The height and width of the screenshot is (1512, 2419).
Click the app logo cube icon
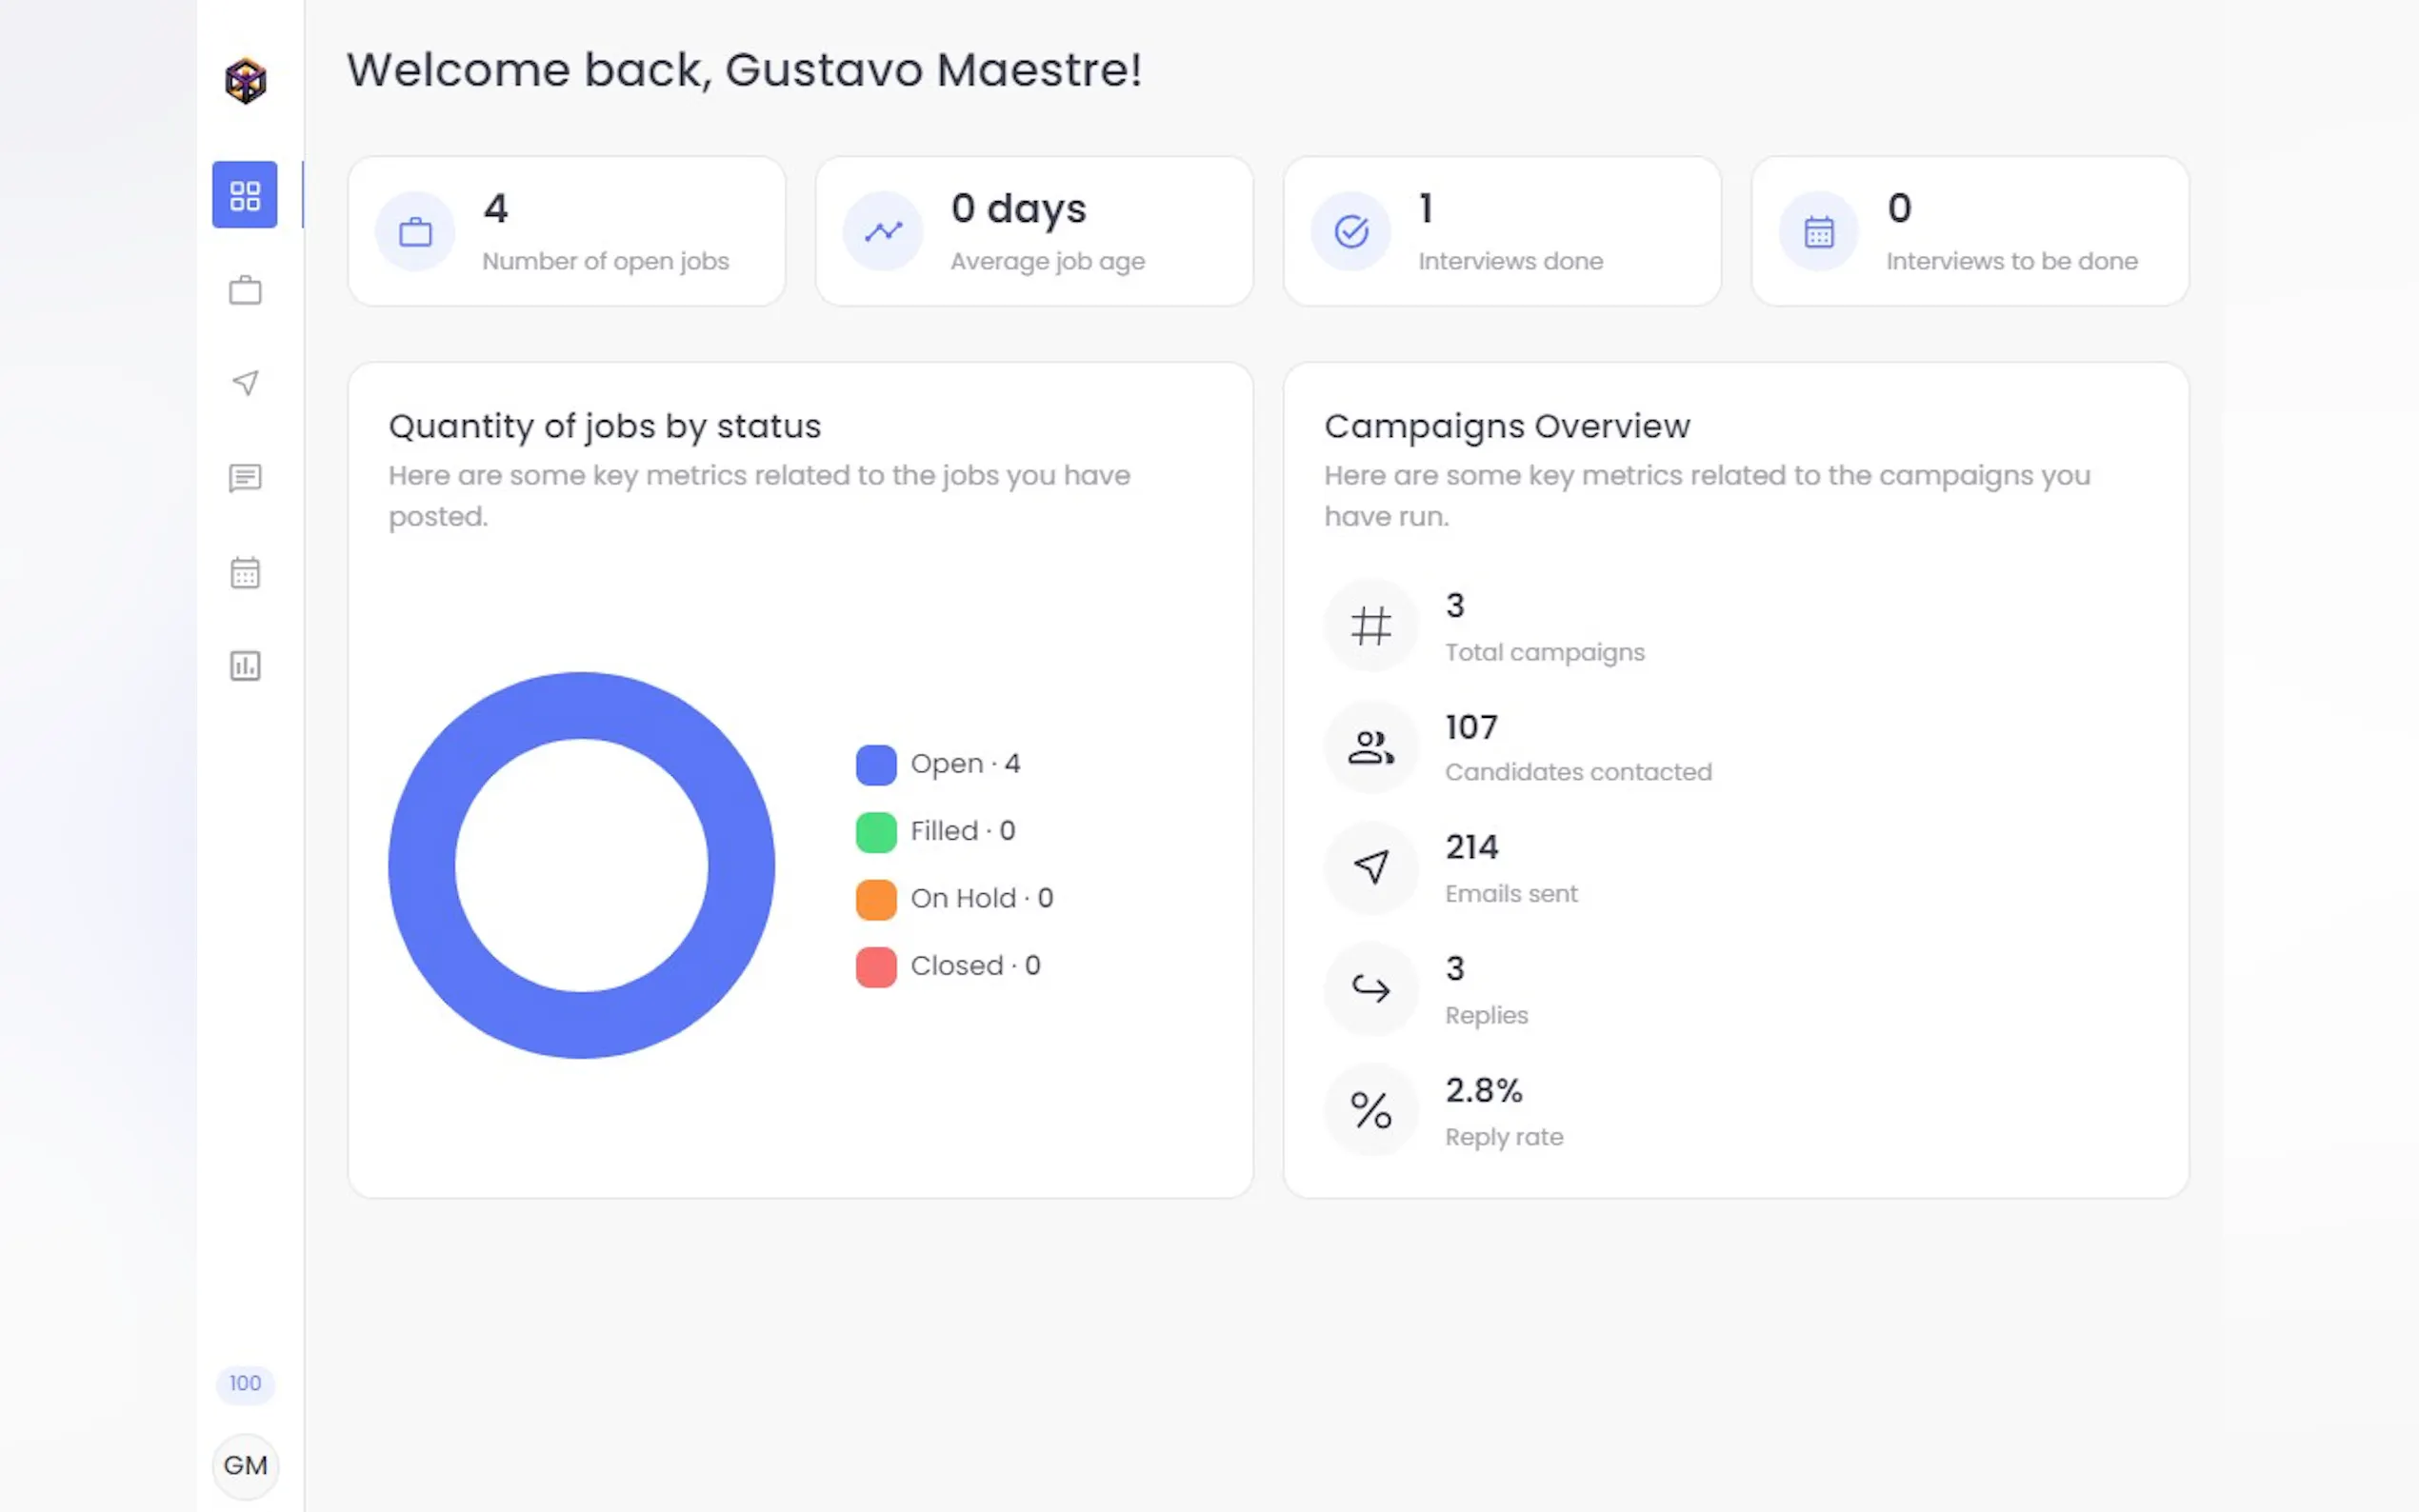(245, 81)
